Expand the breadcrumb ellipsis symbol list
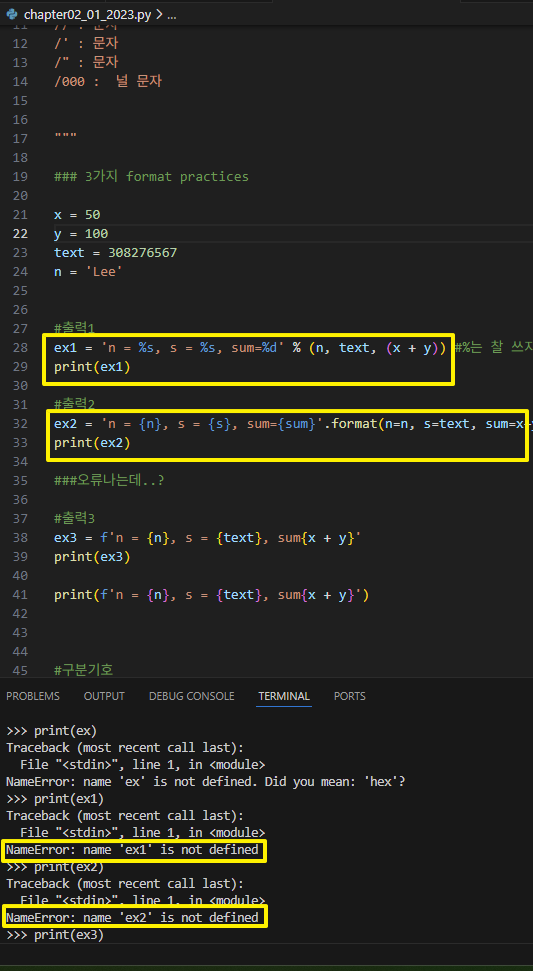This screenshot has height=971, width=533. [x=171, y=15]
